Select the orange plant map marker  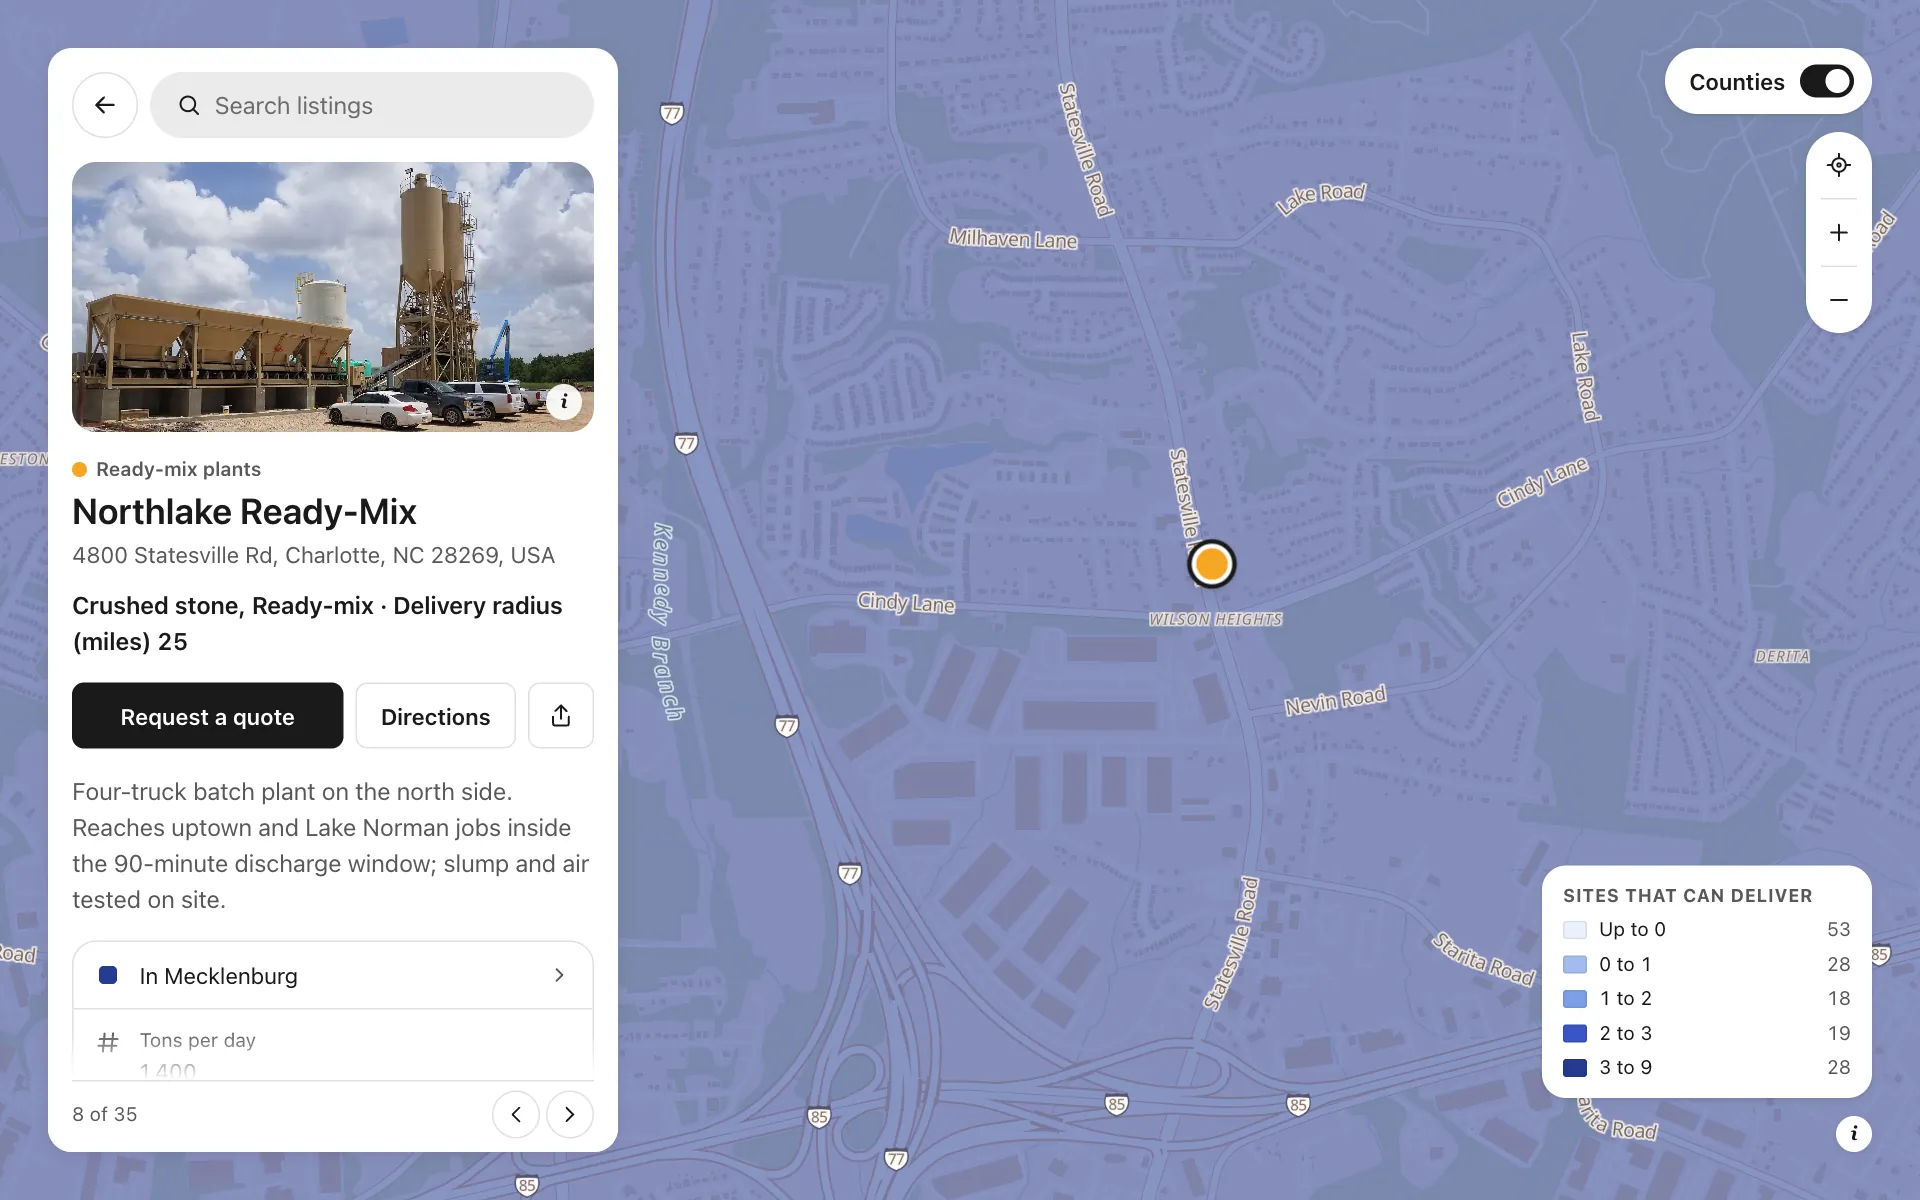[x=1212, y=564]
